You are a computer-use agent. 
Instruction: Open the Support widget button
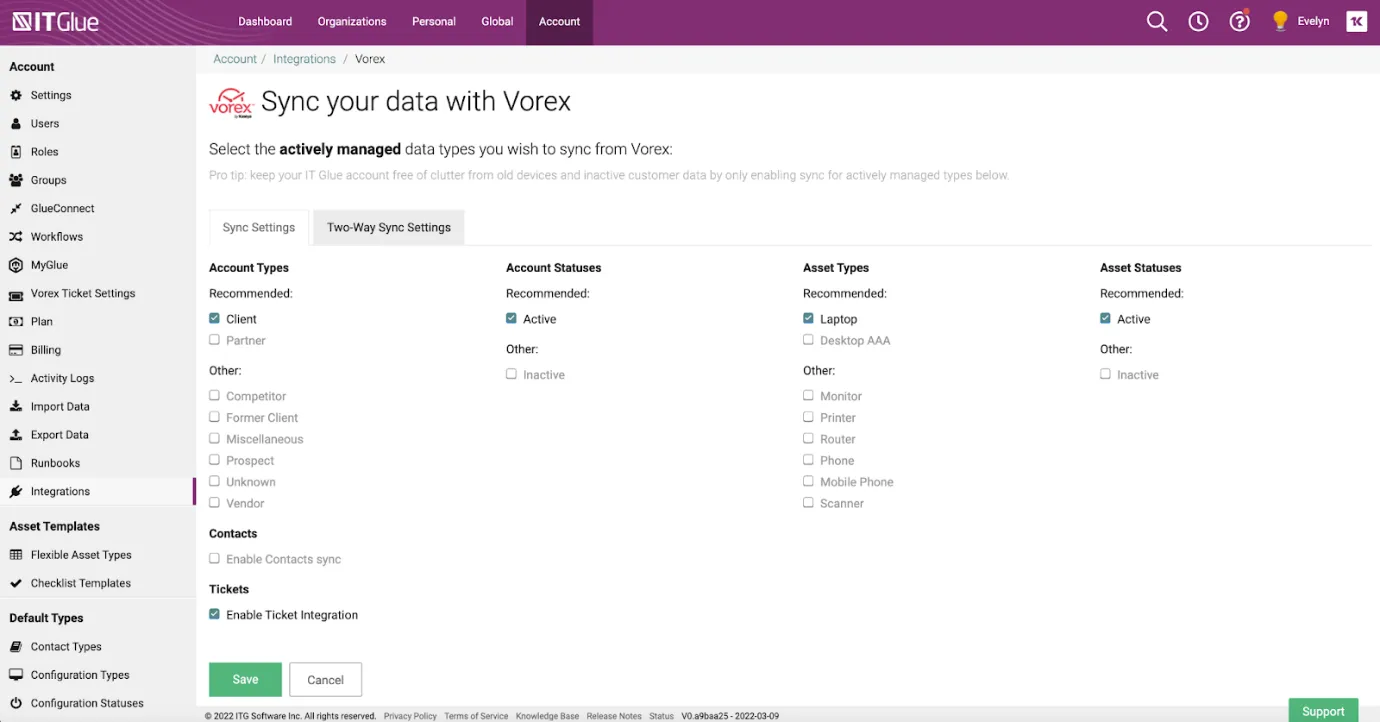(1322, 711)
